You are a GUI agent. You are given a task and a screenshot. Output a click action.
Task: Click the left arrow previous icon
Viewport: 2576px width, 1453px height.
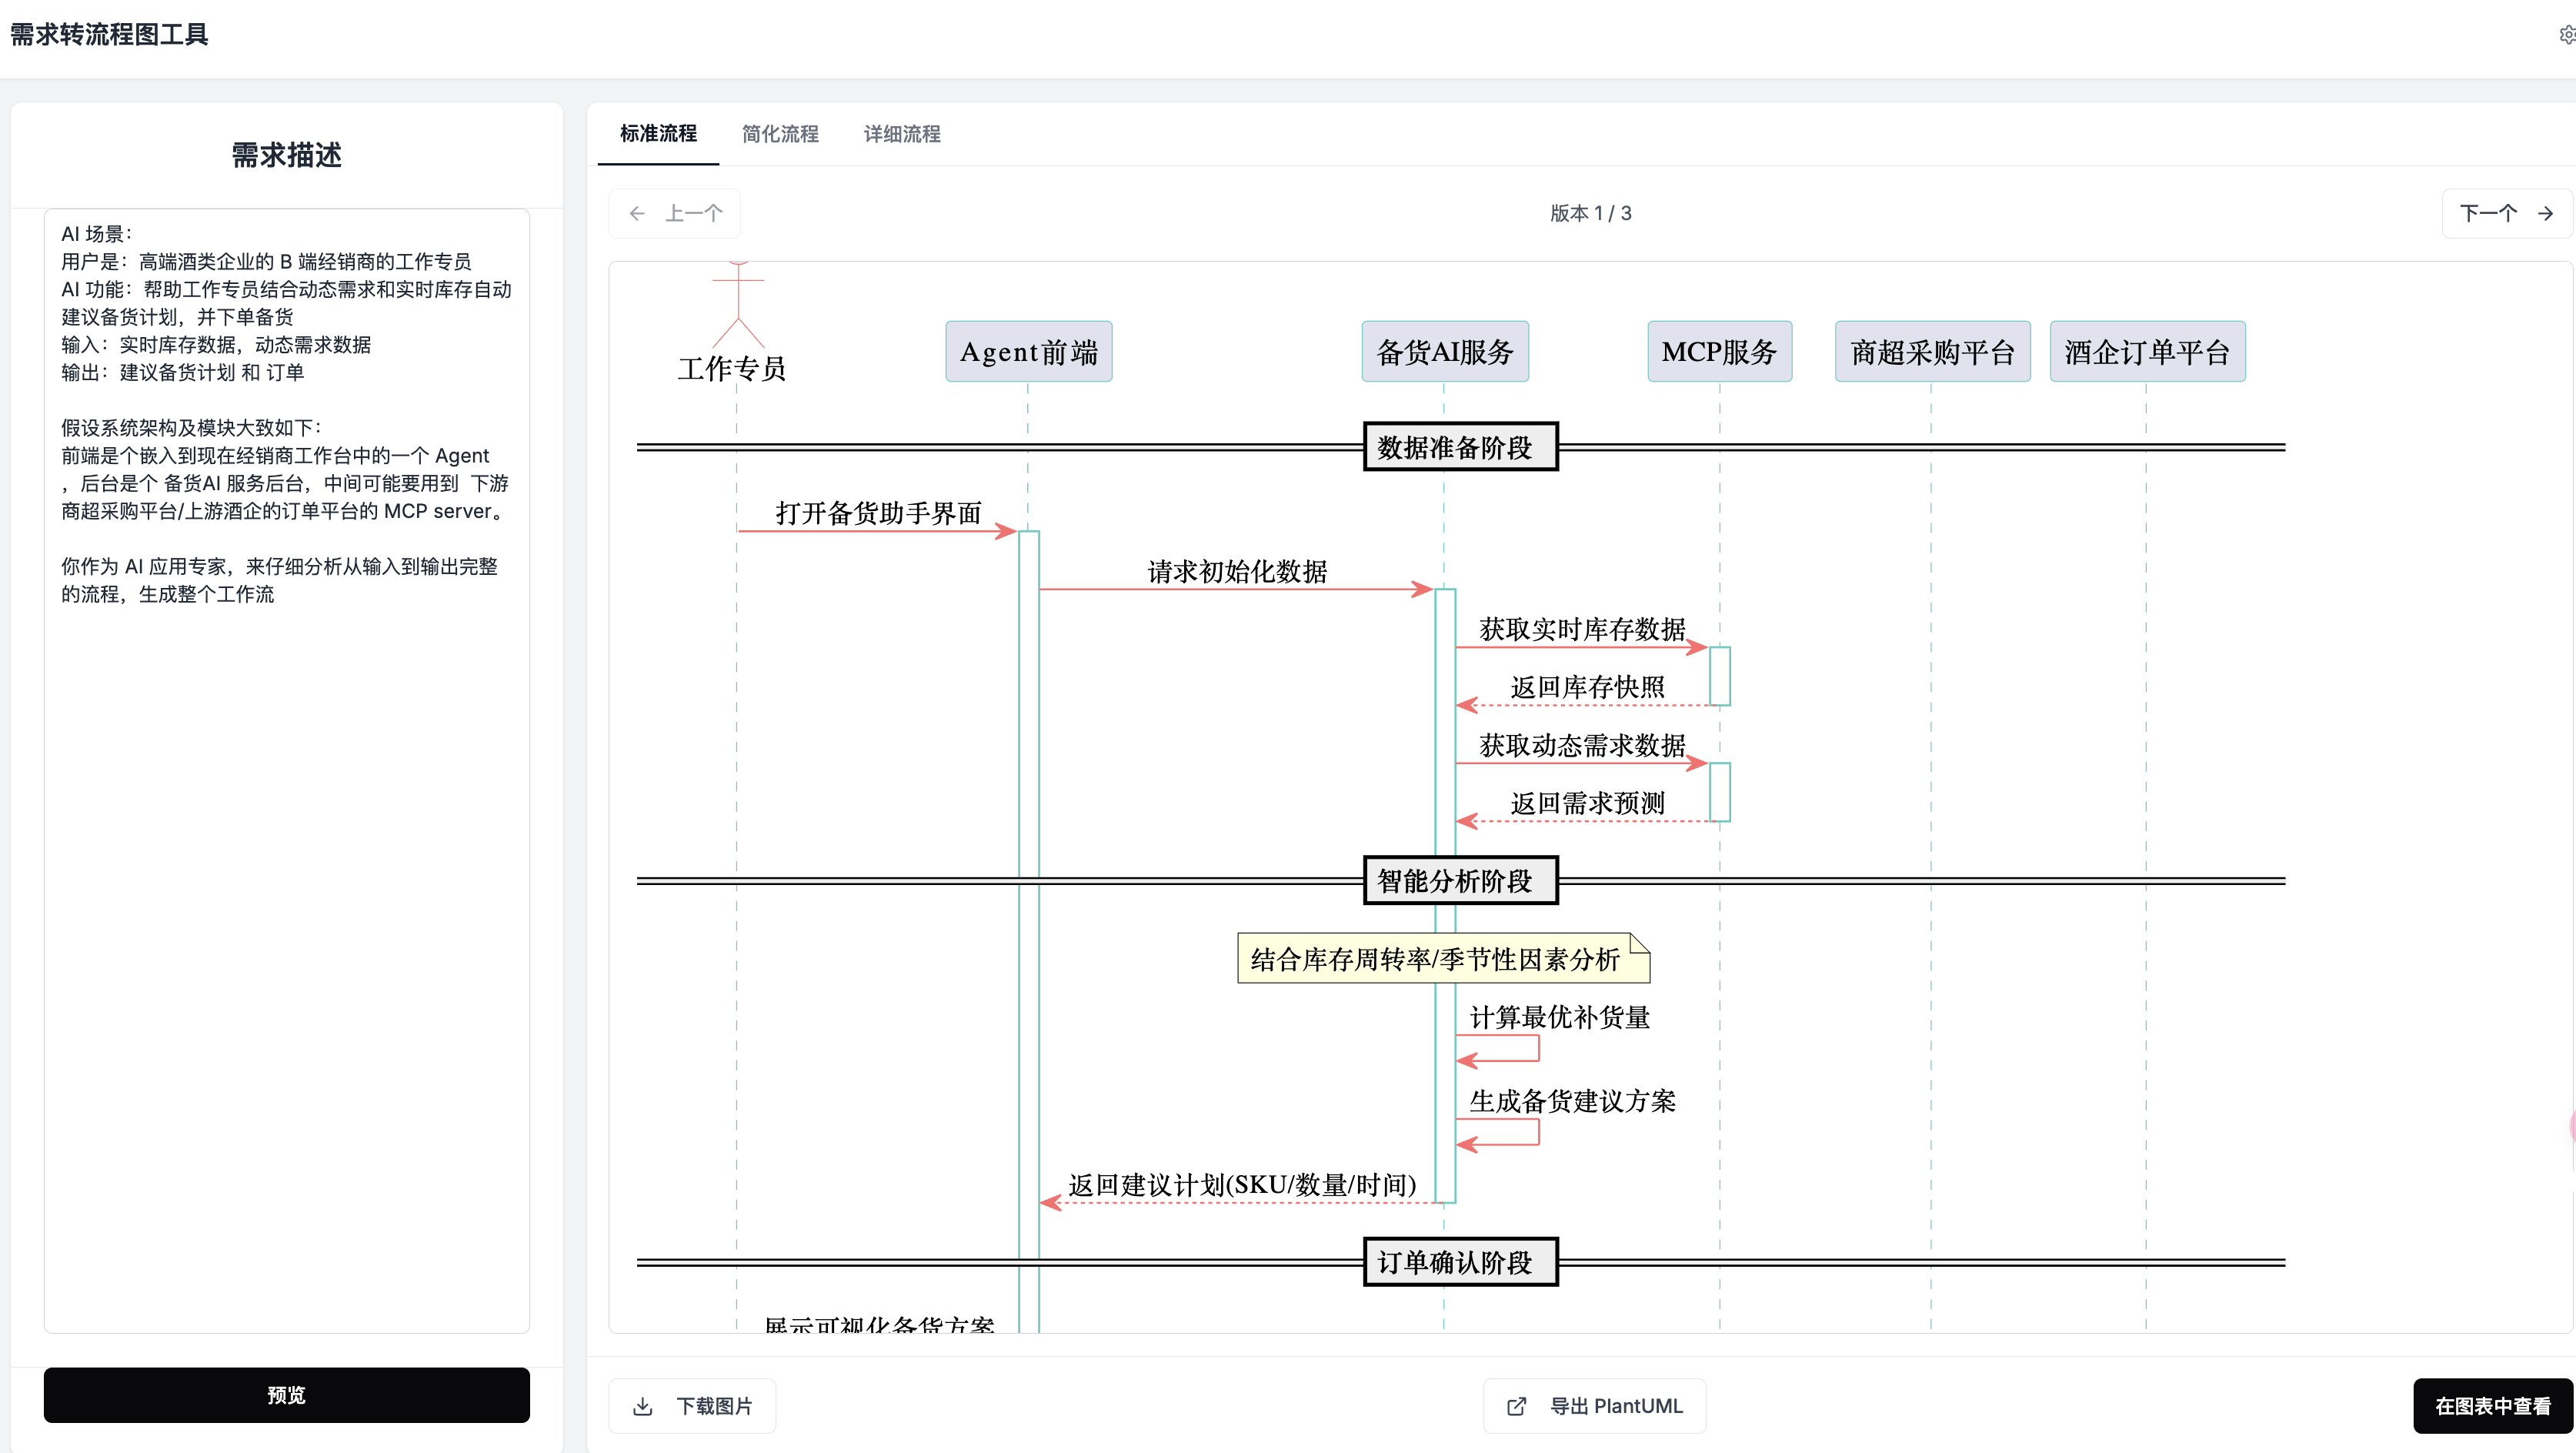pyautogui.click(x=637, y=213)
